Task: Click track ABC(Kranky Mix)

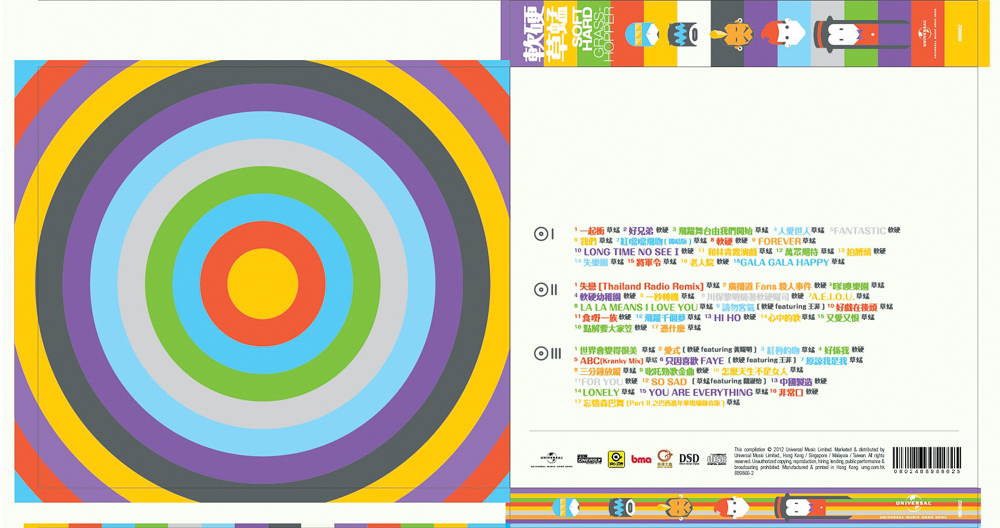Action: 612,361
